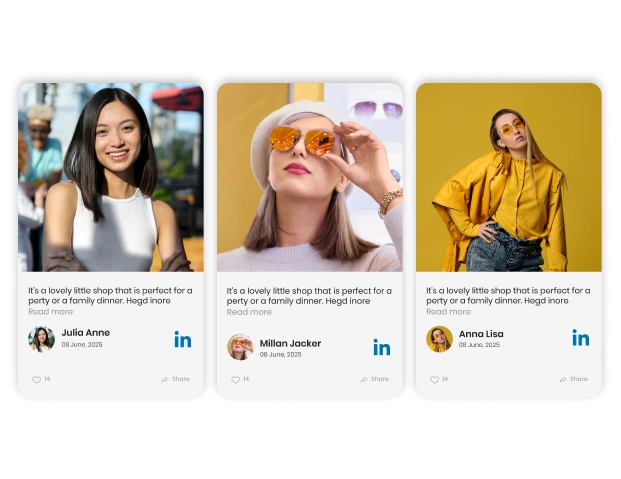621x479 pixels.
Task: Click the Julia Anne name link
Action: click(x=86, y=333)
